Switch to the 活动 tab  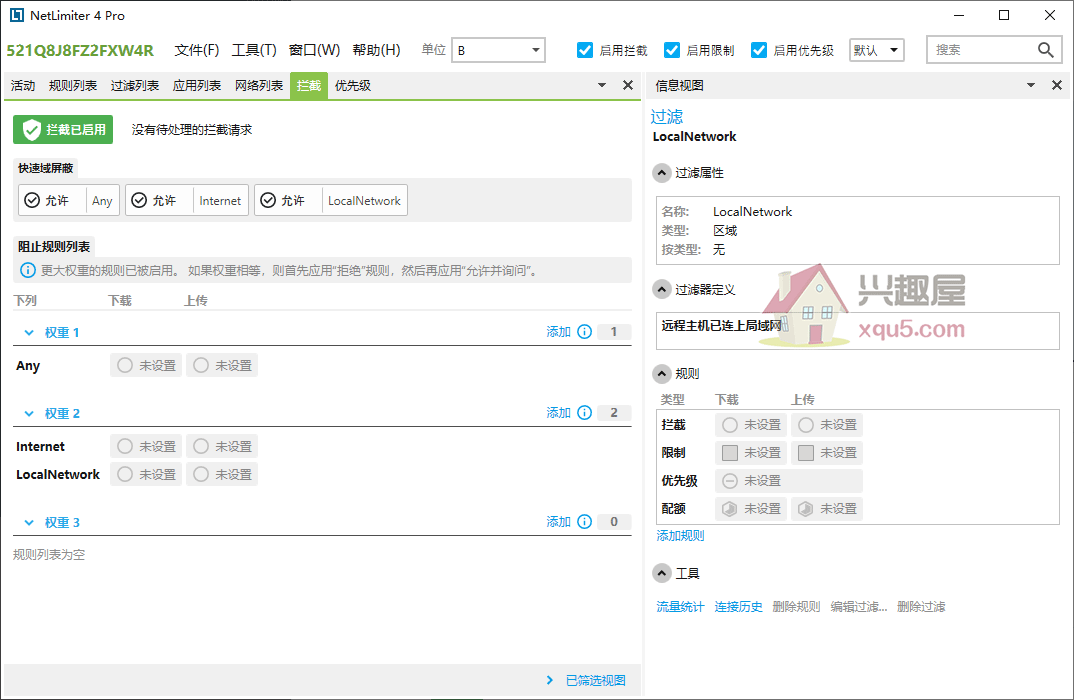click(x=23, y=86)
